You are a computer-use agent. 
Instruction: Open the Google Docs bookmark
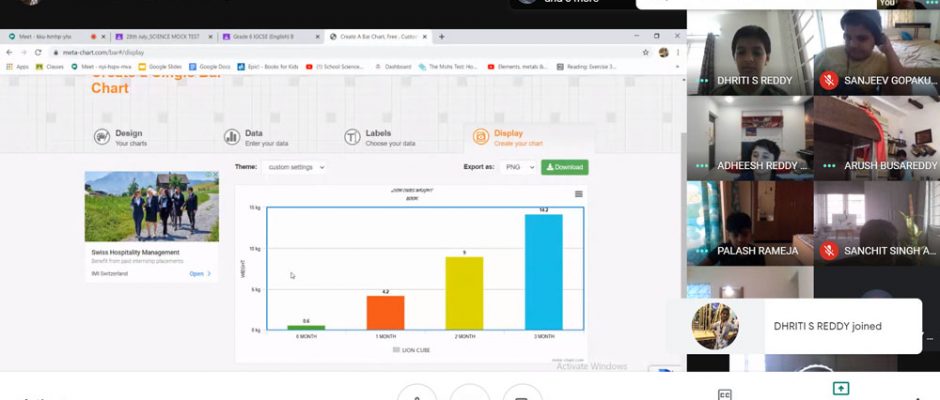click(210, 67)
